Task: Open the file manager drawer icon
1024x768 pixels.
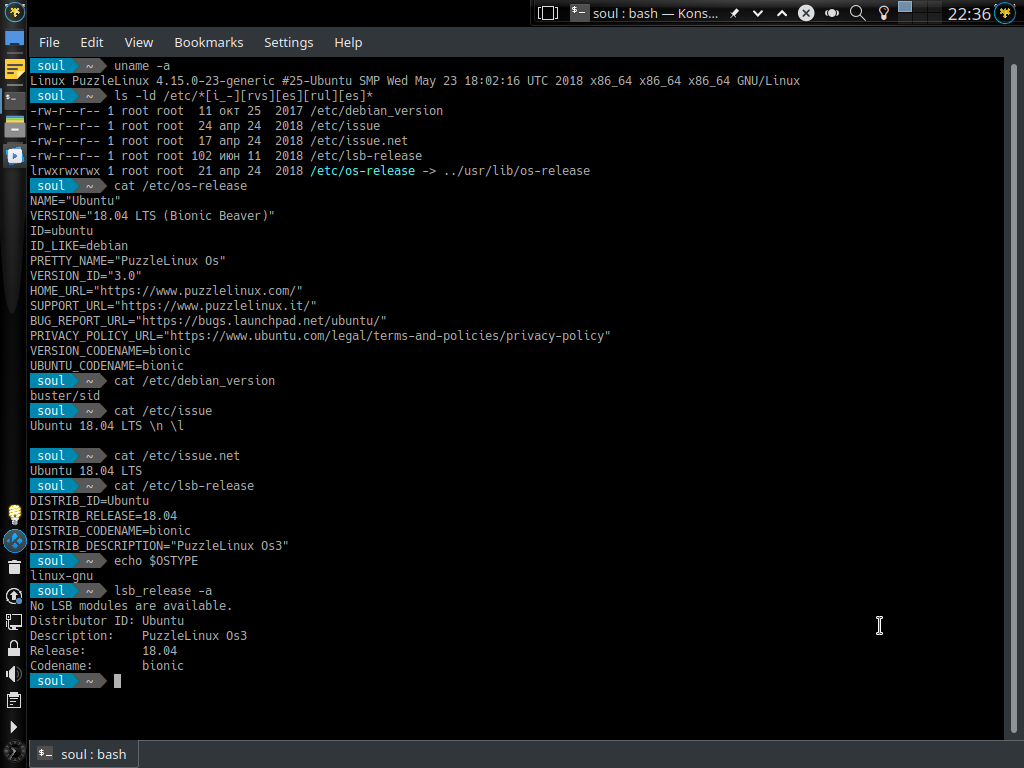Action: (14, 127)
